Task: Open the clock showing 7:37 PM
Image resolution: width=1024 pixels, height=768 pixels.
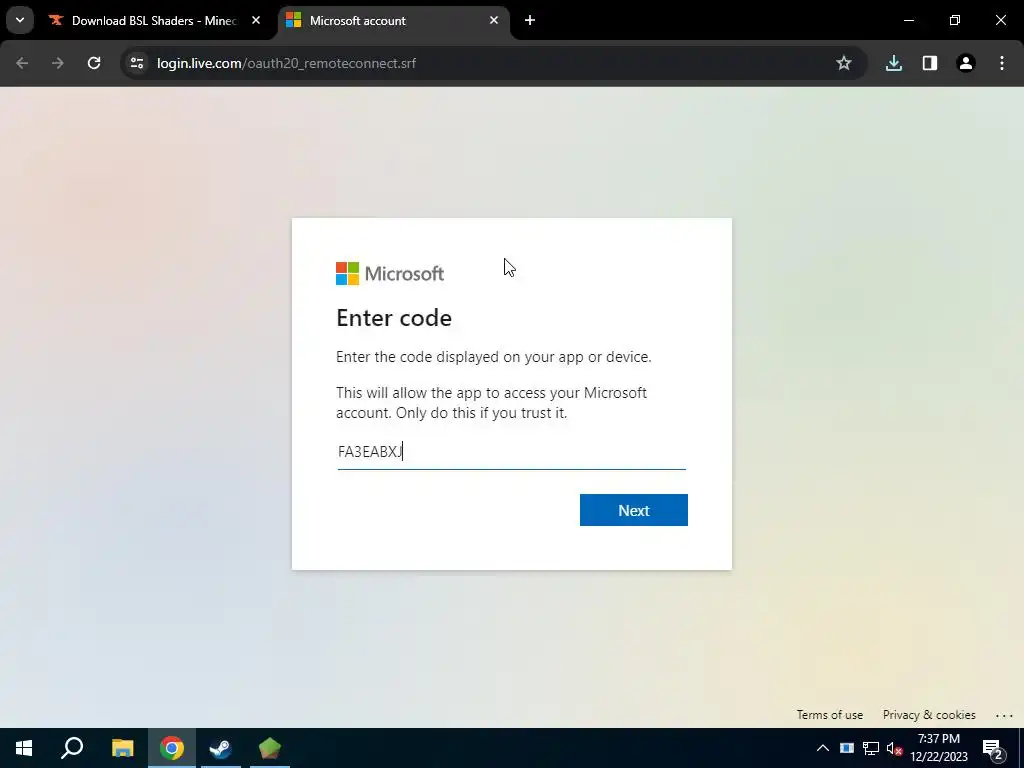Action: 939,748
